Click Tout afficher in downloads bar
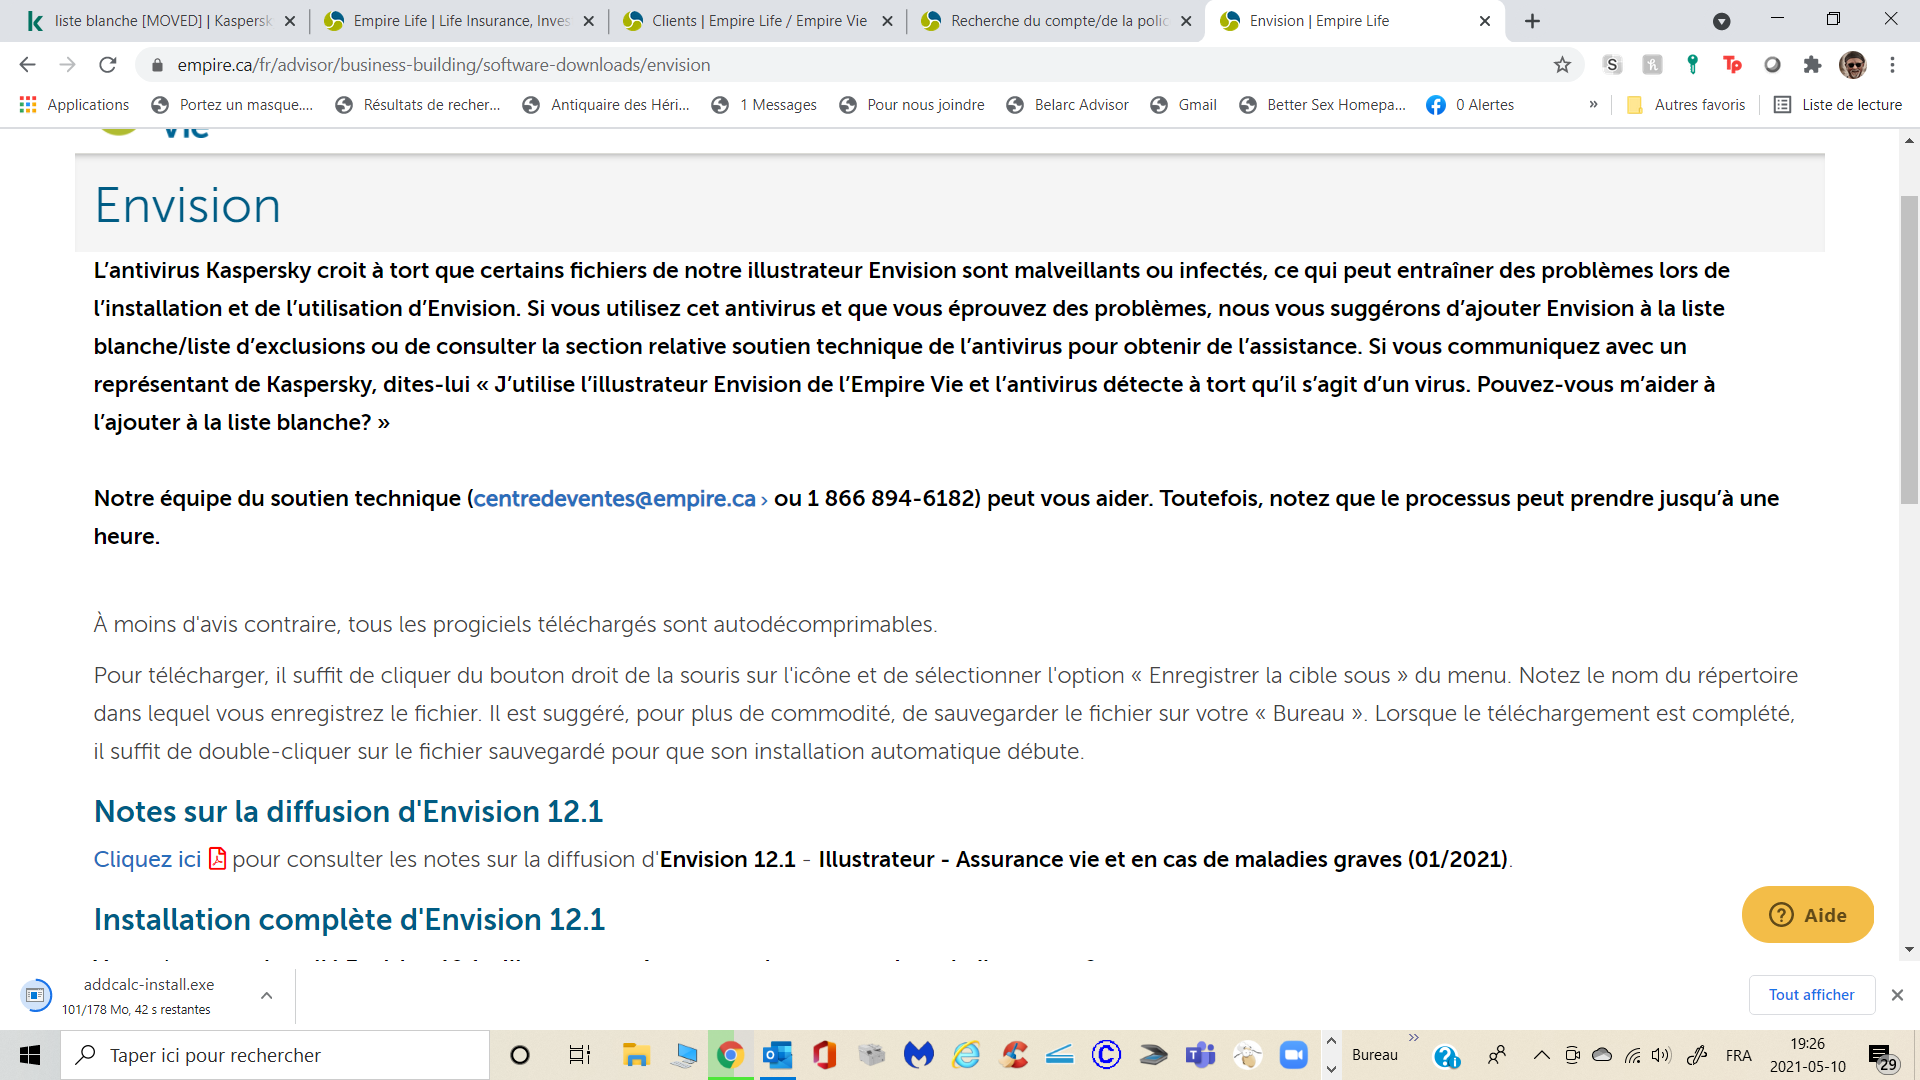Screen dimensions: 1920x1080 pos(1811,995)
